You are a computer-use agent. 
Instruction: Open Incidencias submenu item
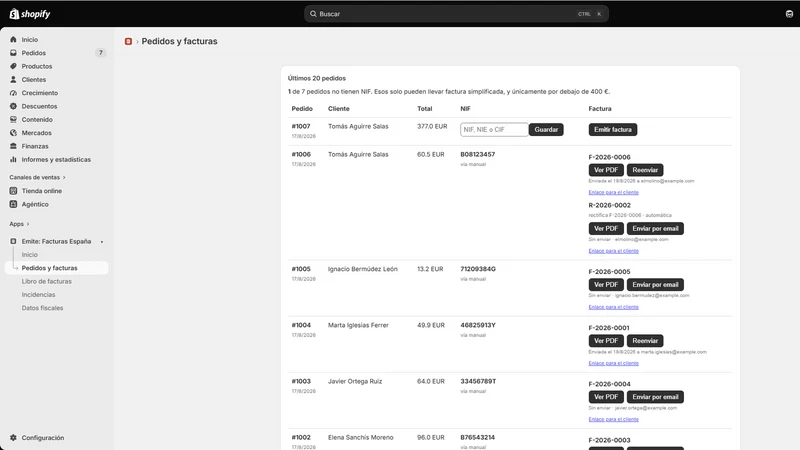pos(38,294)
